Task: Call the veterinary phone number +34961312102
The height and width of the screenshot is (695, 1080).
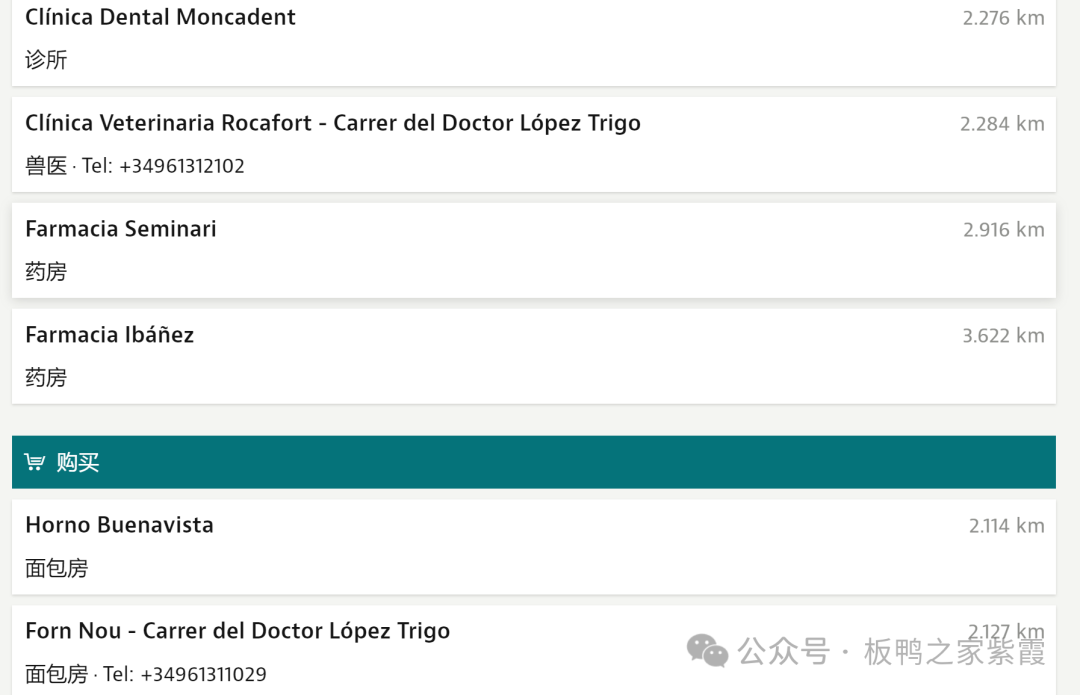Action: (181, 166)
